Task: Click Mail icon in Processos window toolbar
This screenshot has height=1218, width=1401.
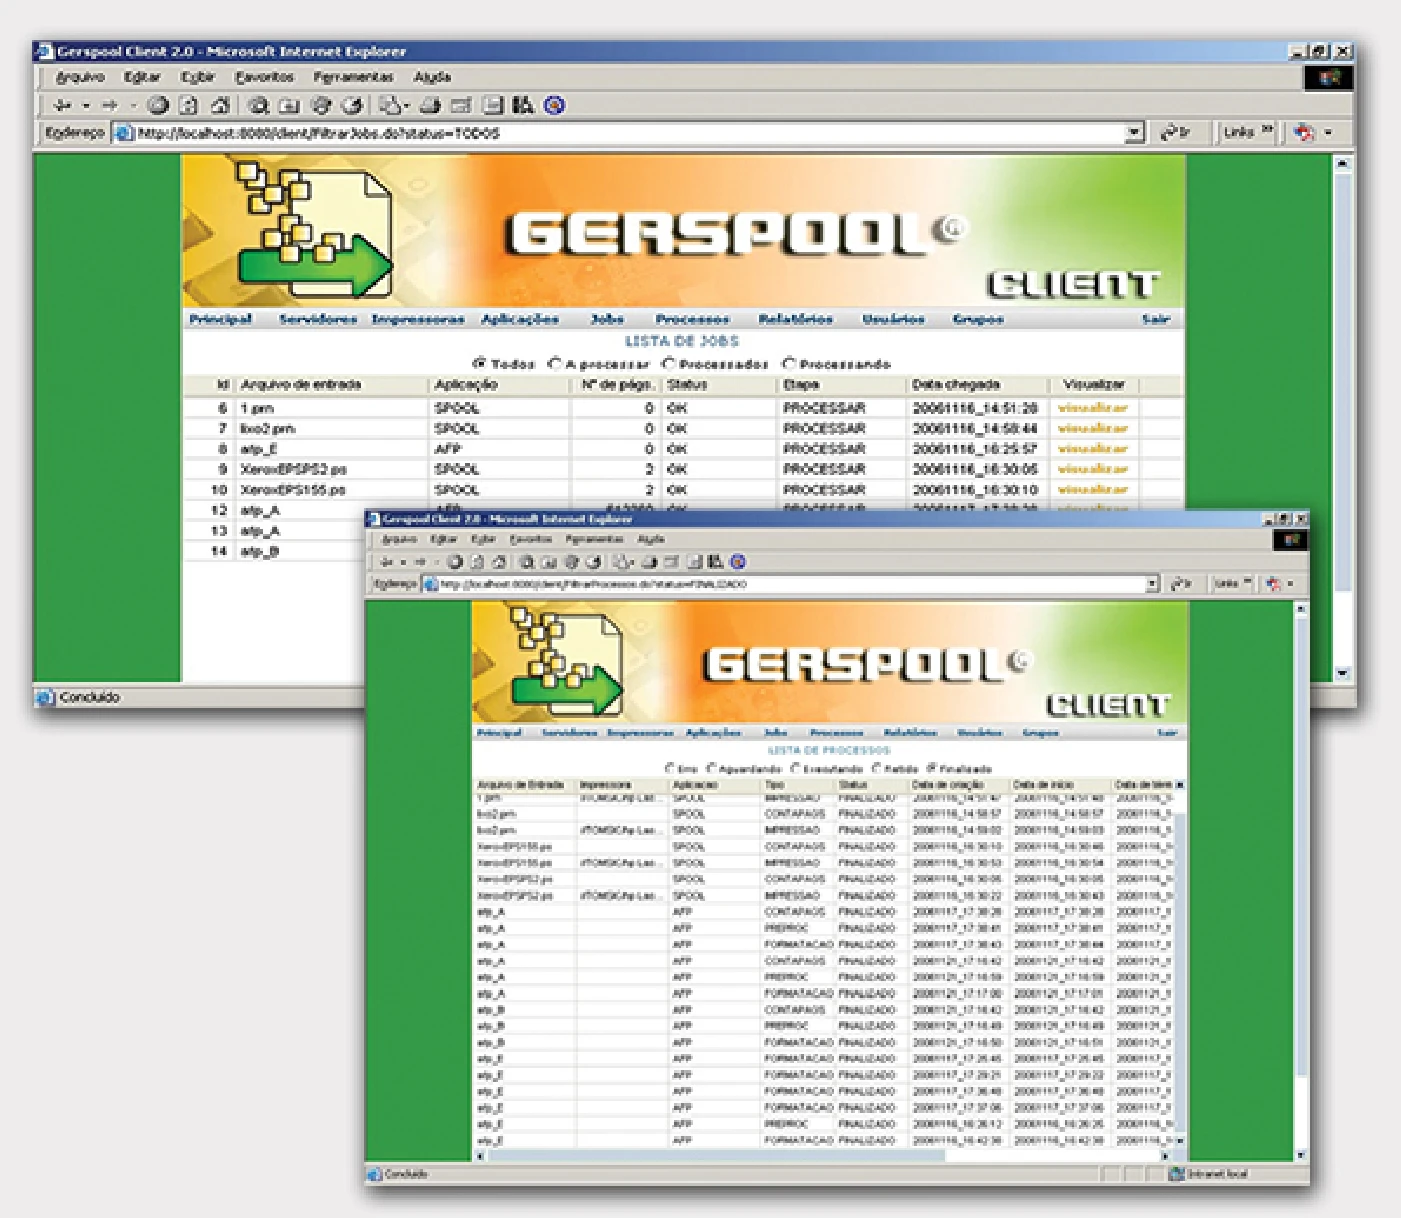Action: [x=620, y=562]
